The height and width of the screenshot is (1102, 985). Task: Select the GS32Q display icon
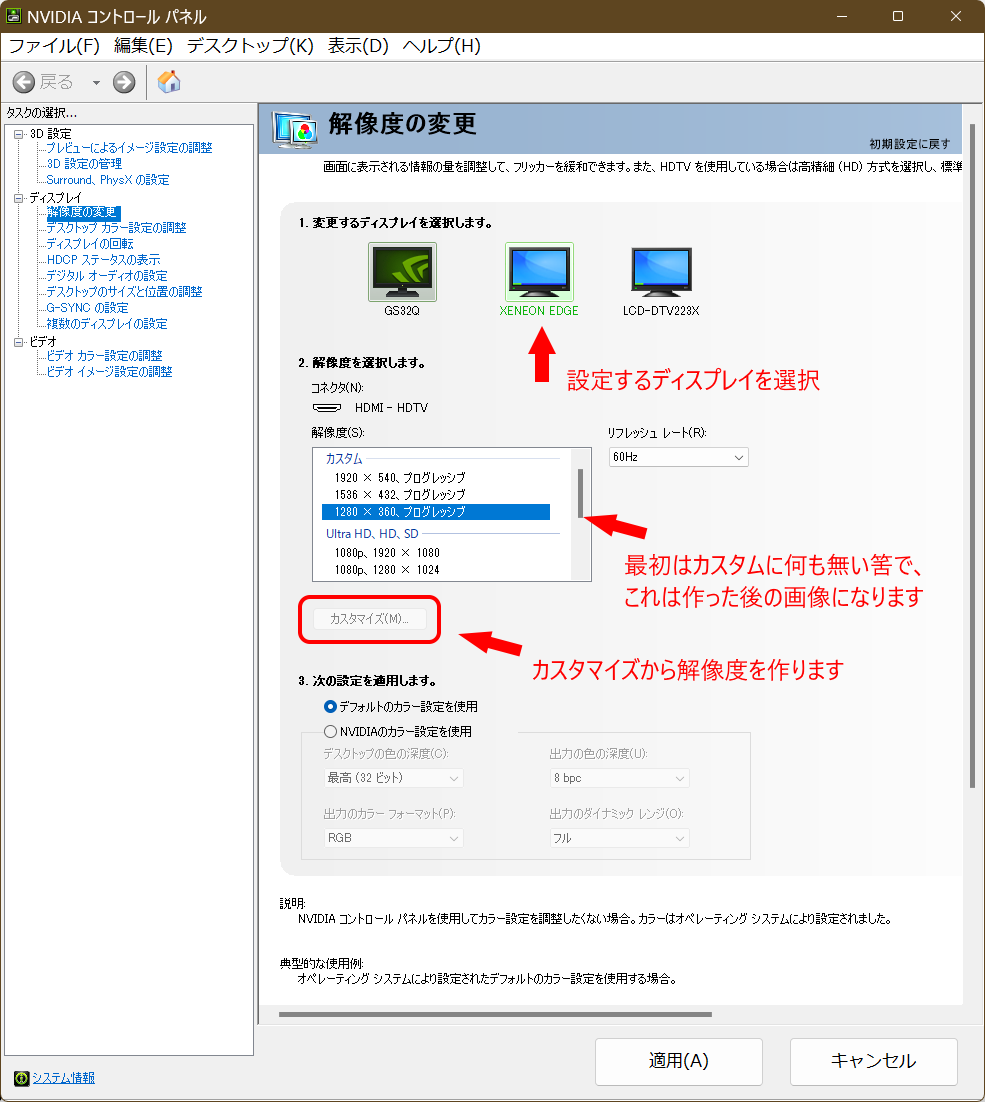402,272
